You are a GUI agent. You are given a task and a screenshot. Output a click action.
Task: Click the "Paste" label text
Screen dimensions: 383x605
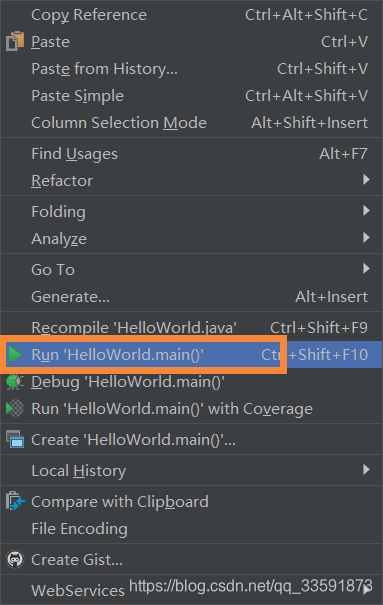click(51, 42)
